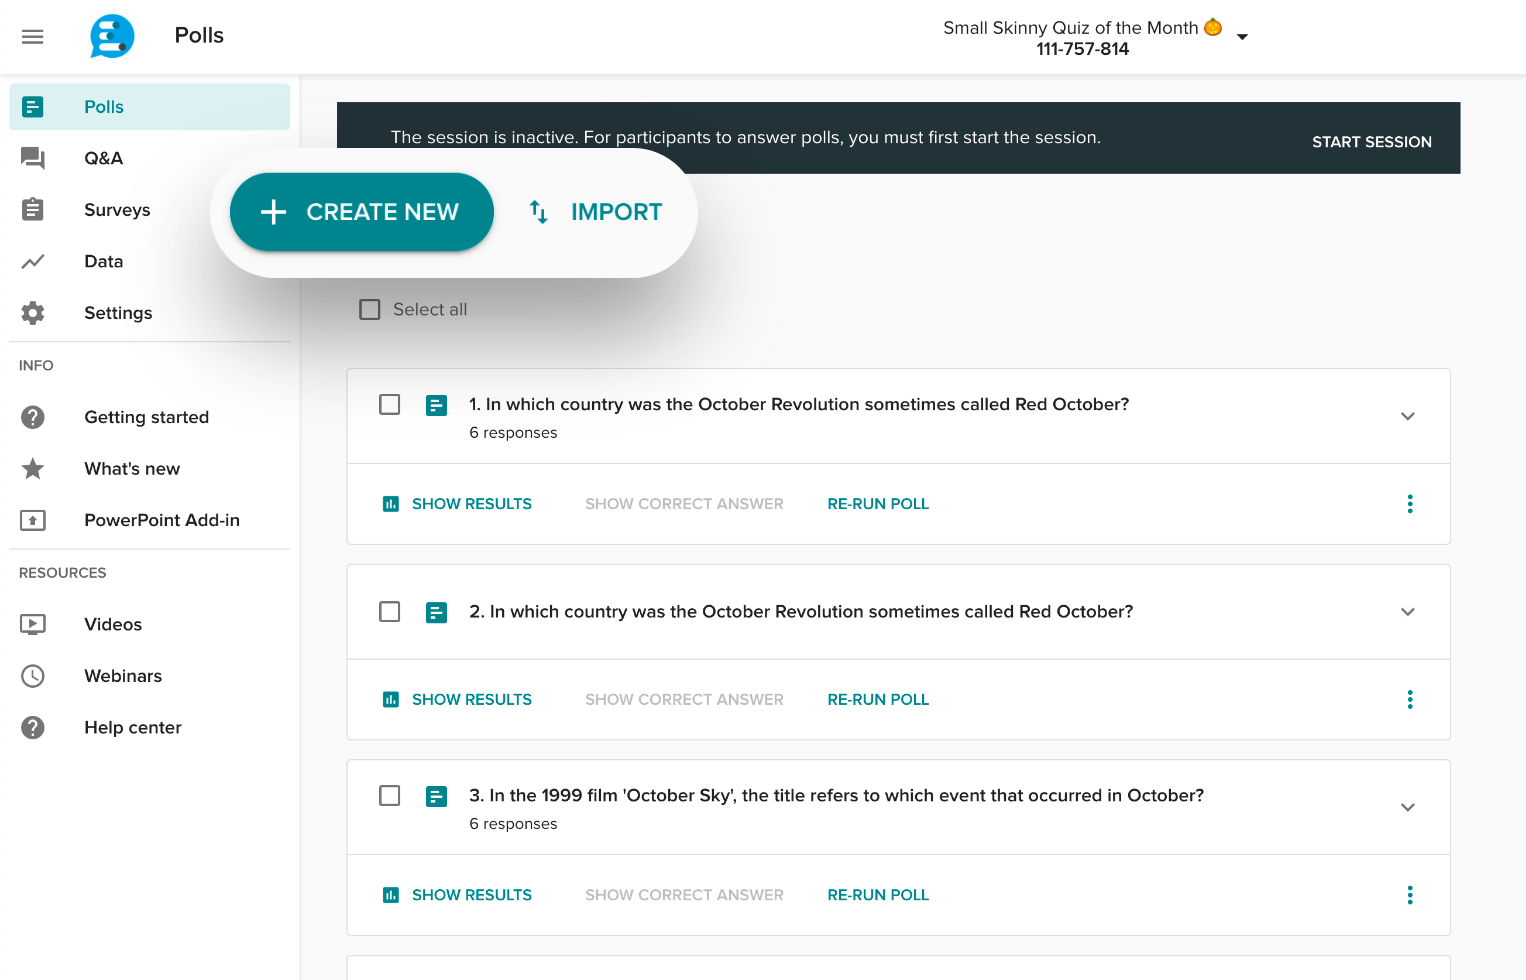Tick the checkbox for poll question 1
The height and width of the screenshot is (980, 1526).
pos(389,404)
